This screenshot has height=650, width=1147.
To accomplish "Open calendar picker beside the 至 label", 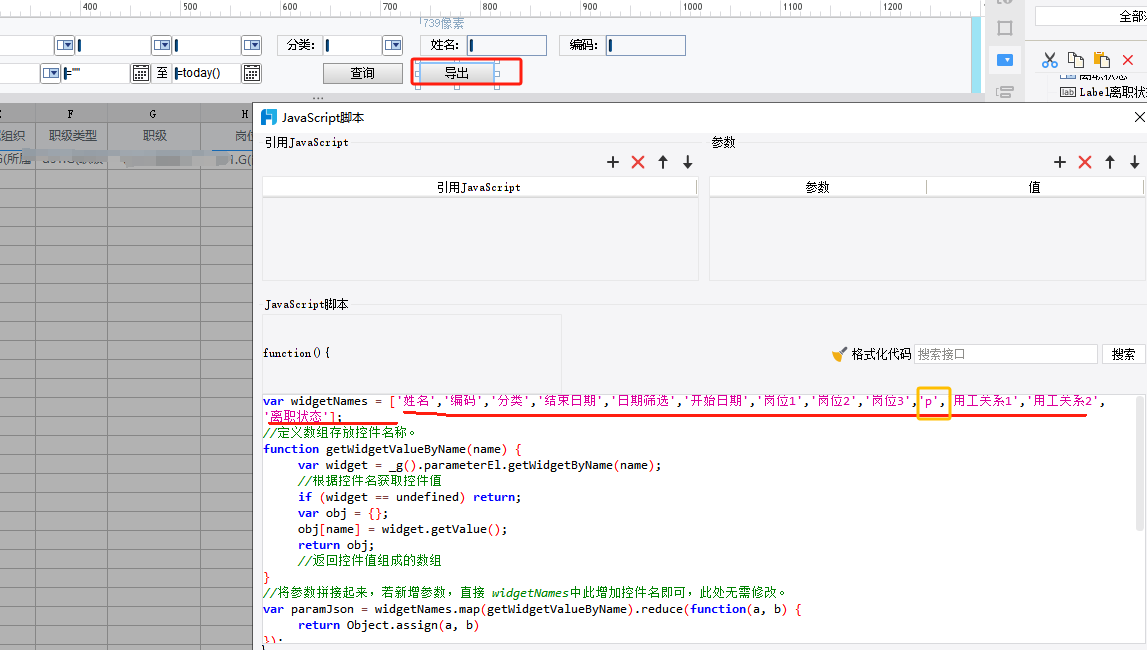I will [140, 73].
